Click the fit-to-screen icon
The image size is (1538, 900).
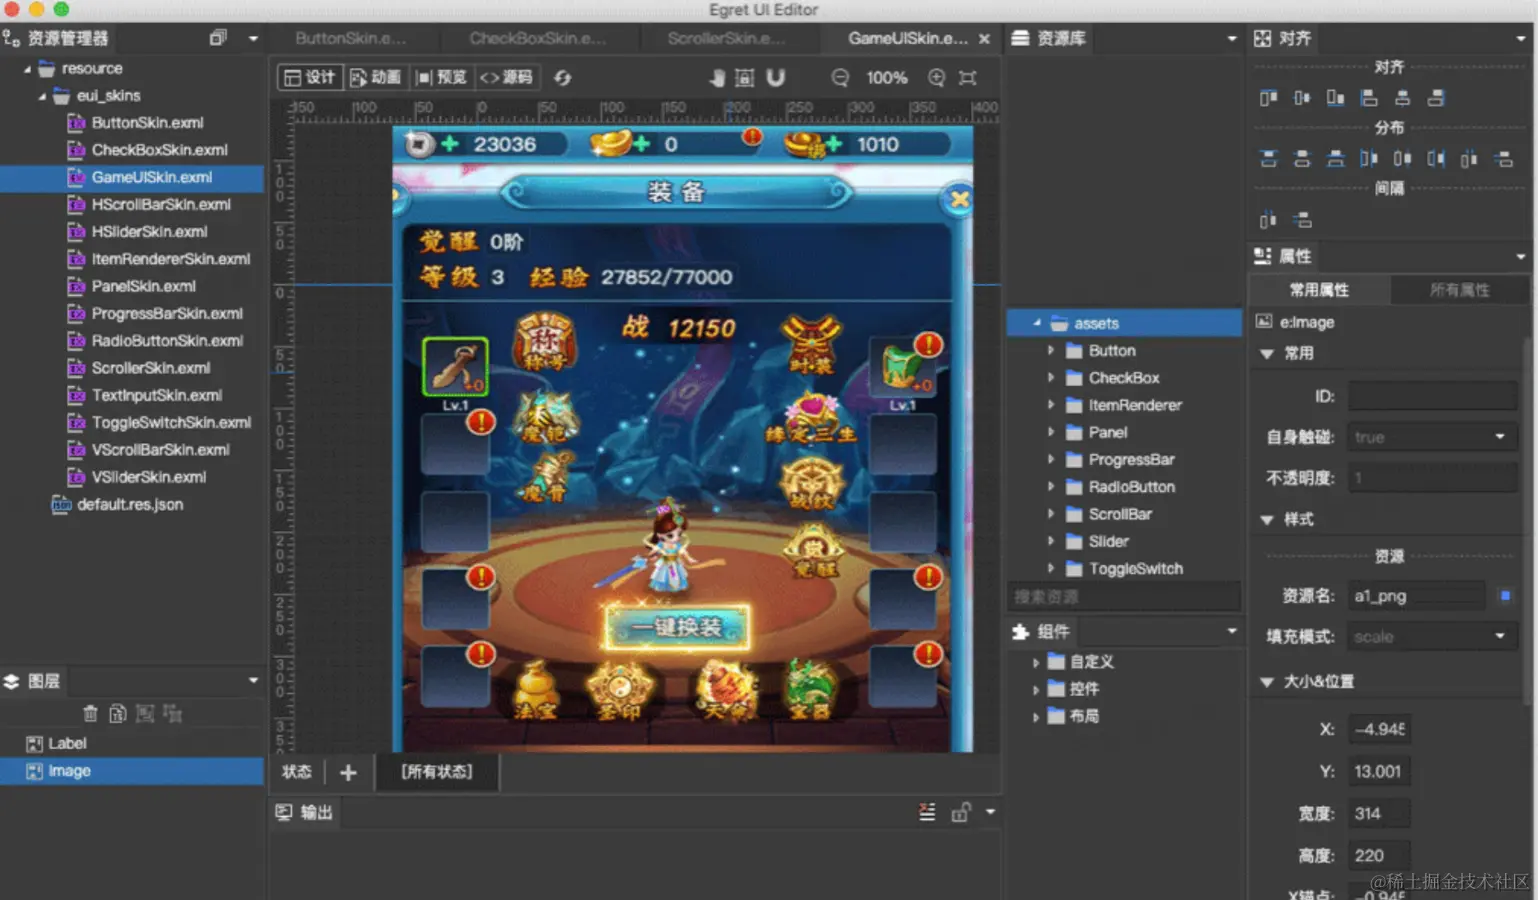[967, 78]
